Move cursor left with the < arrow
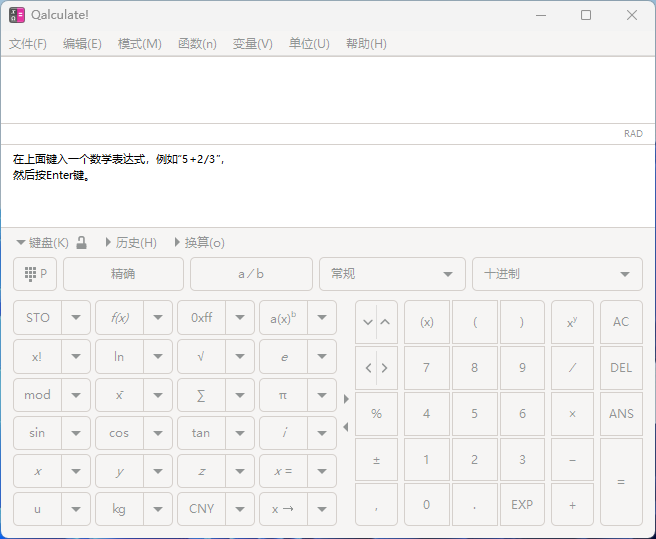Screen dimensions: 656x539 367,368
